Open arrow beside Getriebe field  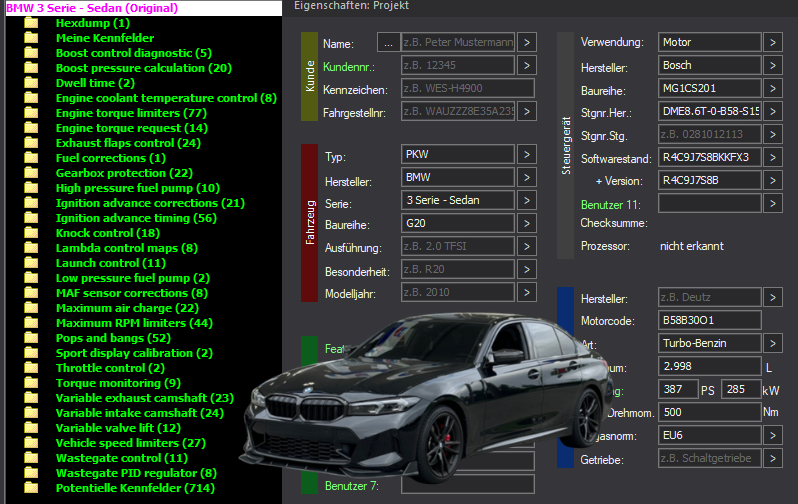tap(773, 458)
